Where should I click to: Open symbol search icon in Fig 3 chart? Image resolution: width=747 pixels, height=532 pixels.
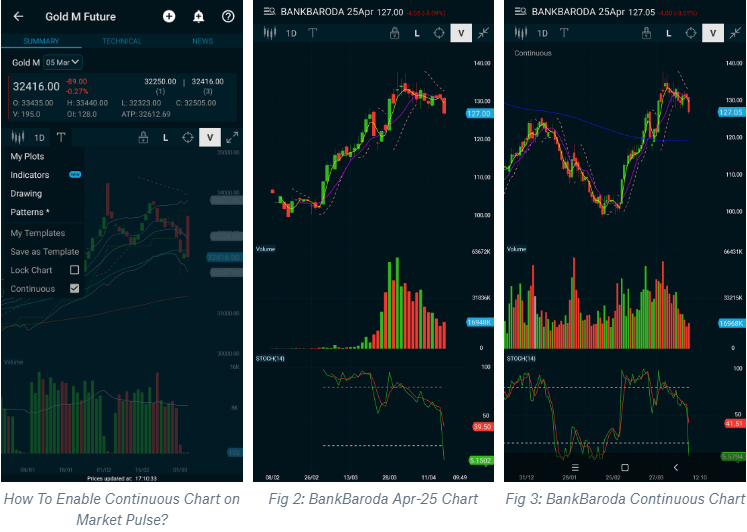[520, 11]
